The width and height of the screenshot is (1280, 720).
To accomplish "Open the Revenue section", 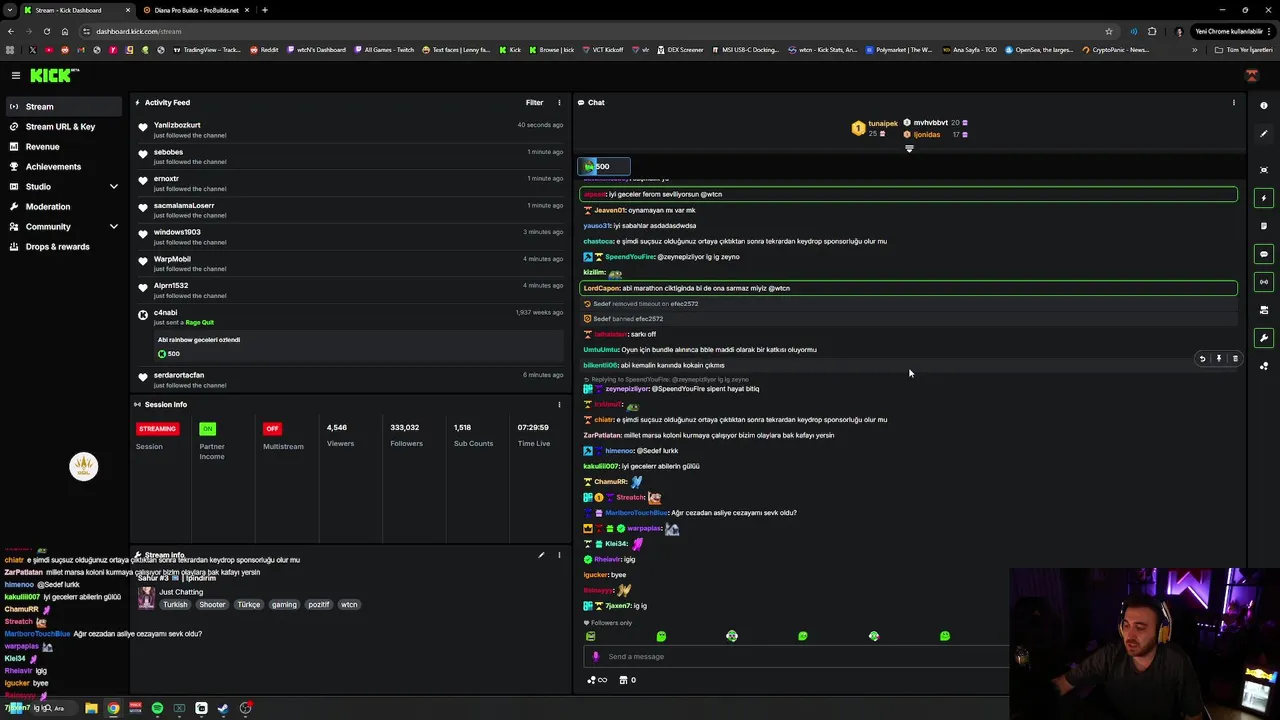I will (64, 146).
